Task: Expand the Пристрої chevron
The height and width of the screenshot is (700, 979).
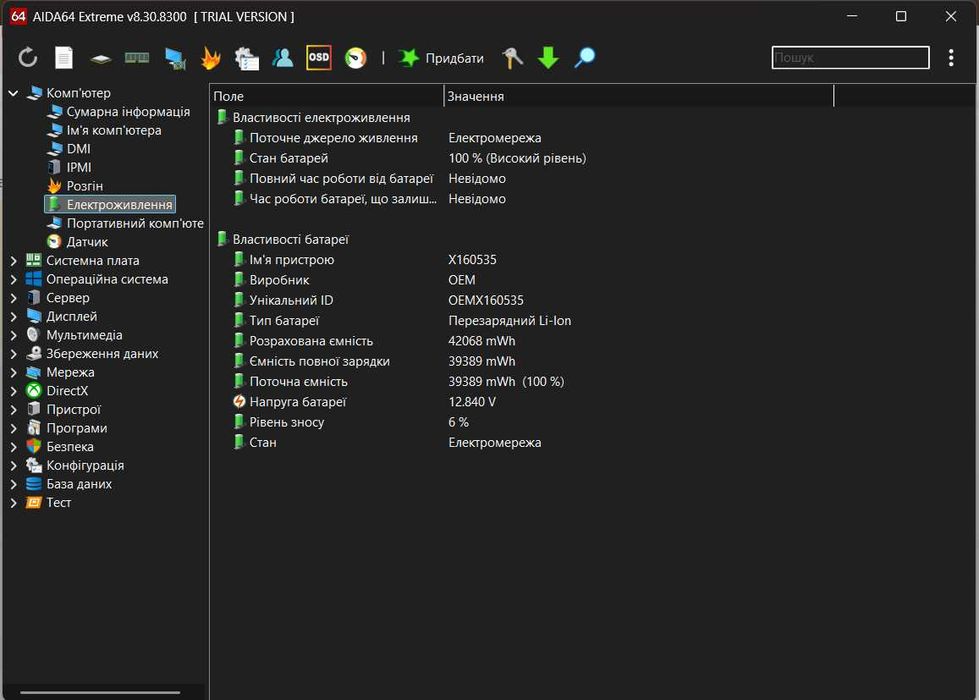Action: (13, 410)
